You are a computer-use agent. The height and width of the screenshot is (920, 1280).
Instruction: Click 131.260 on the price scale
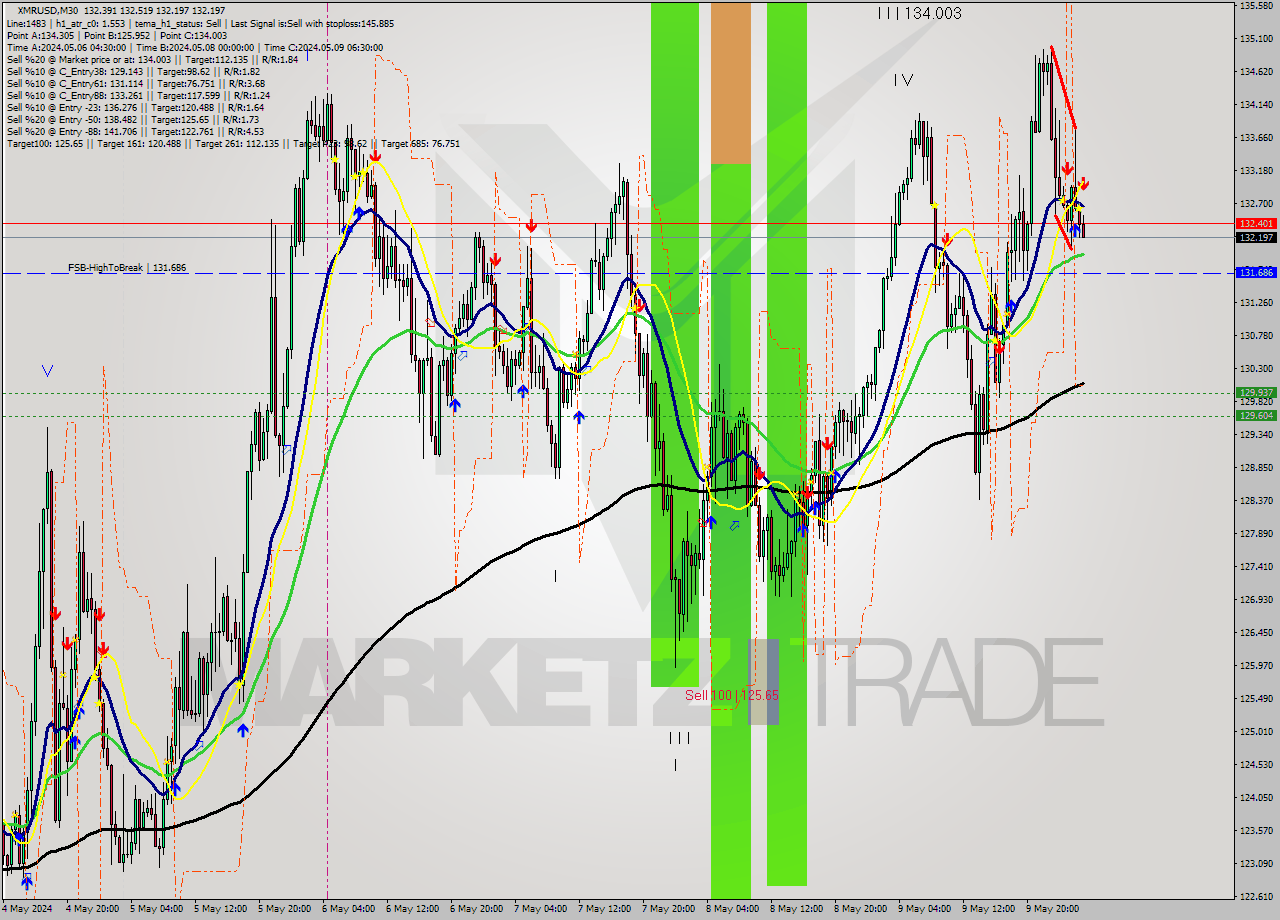1256,303
